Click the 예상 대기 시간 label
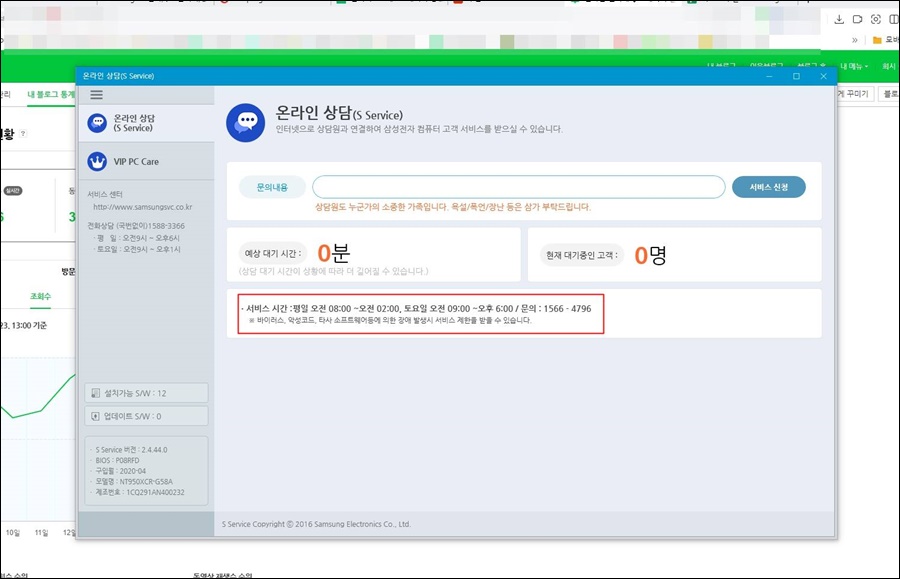This screenshot has width=900, height=579. coord(273,253)
